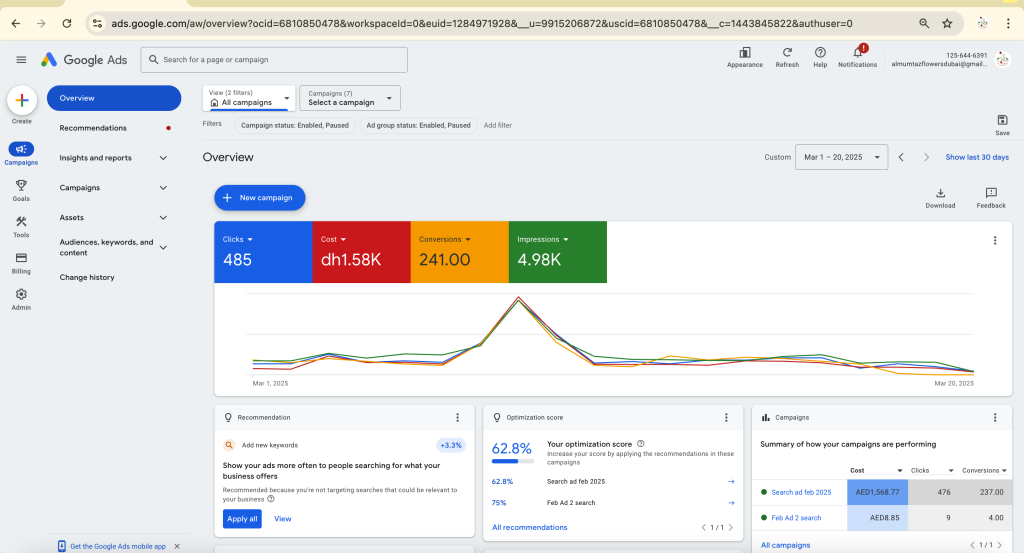Image resolution: width=1024 pixels, height=553 pixels.
Task: Open Cost column dropdown in Campaigns table
Action: tap(900, 471)
